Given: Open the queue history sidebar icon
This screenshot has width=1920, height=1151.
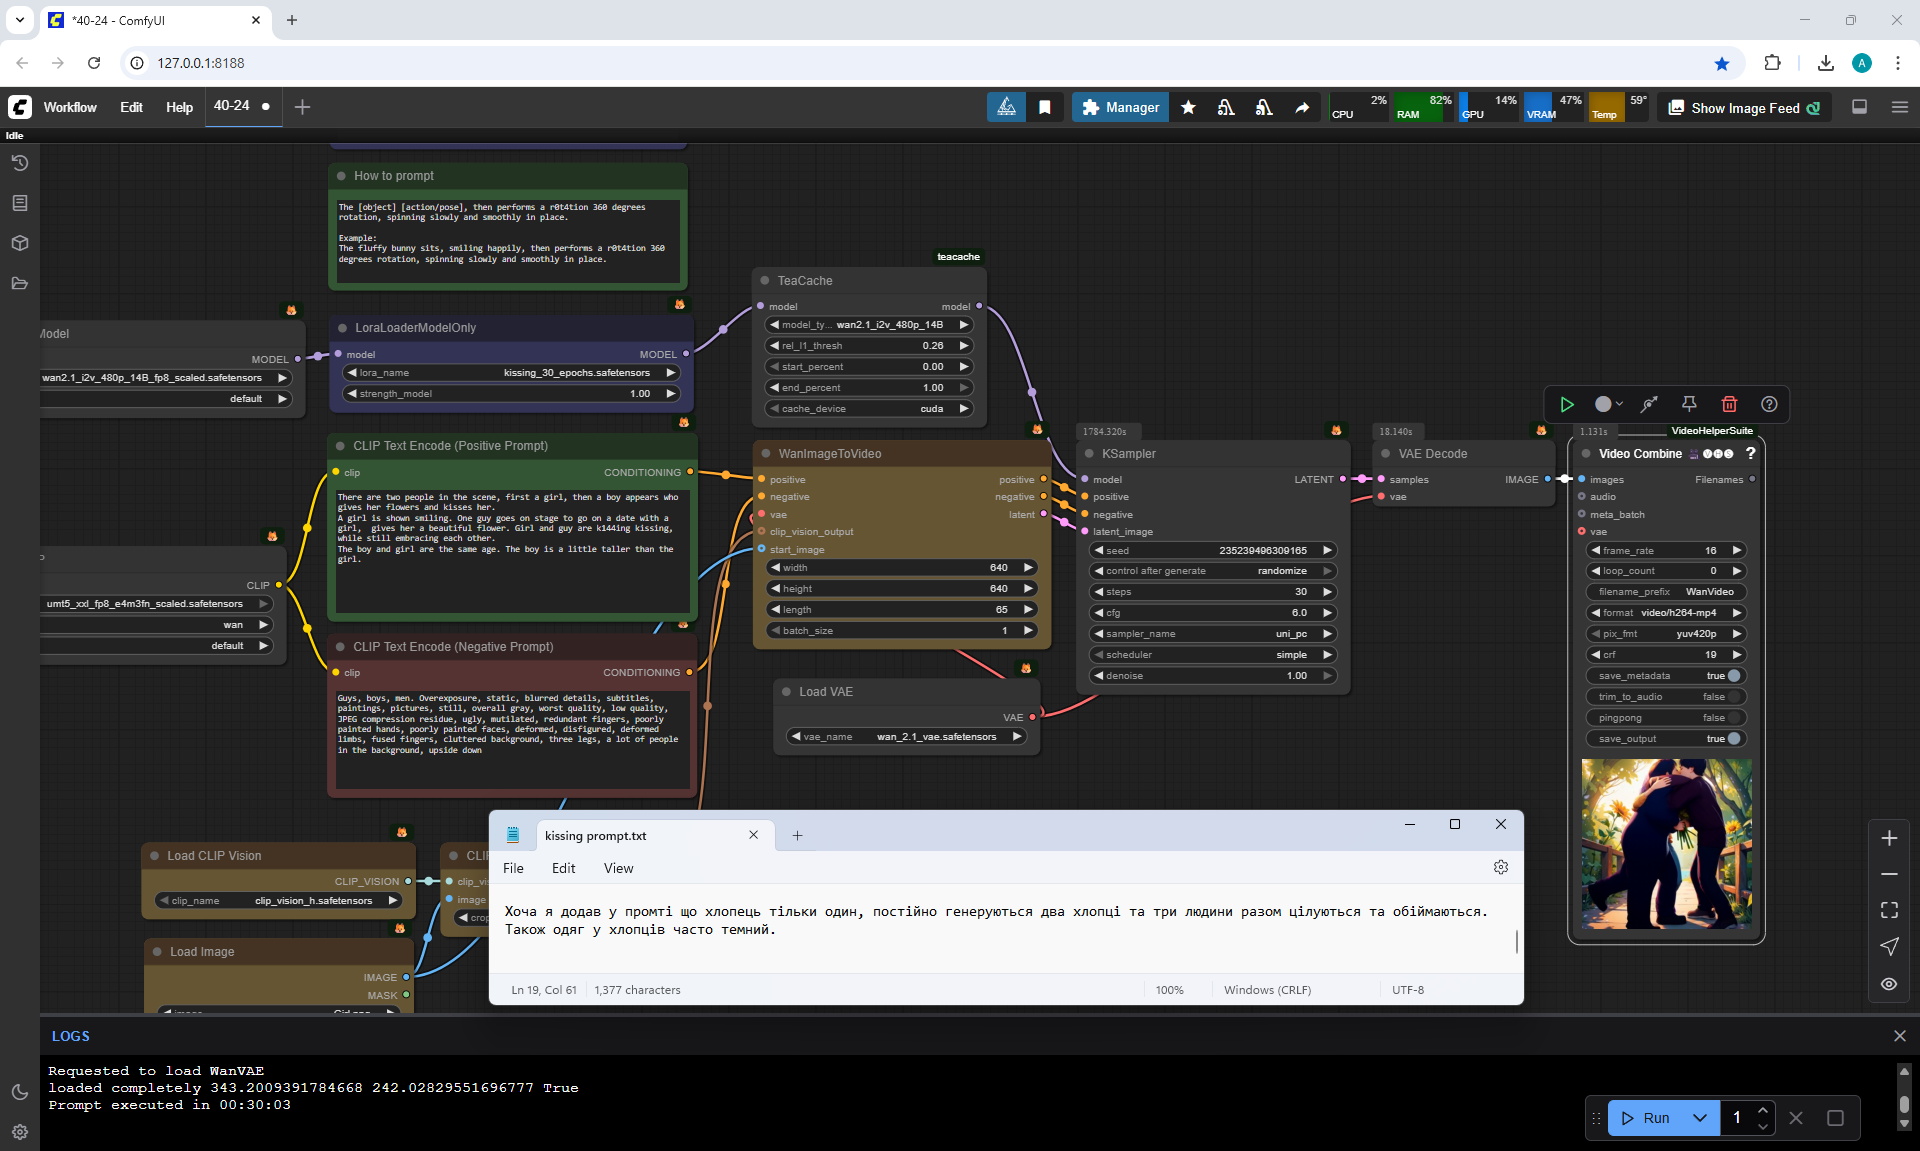Looking at the screenshot, I should tap(19, 163).
